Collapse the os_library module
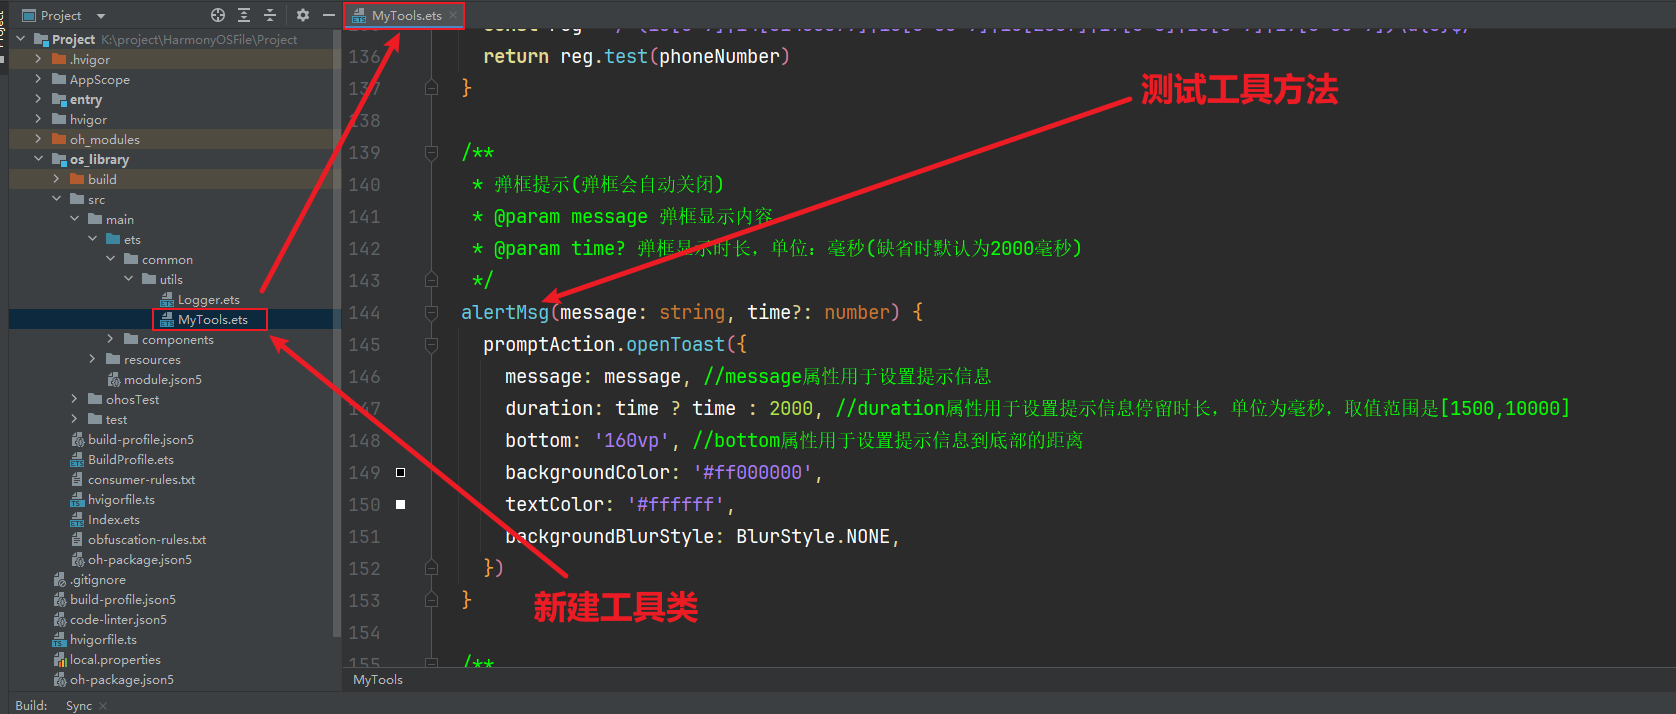This screenshot has height=714, width=1676. [39, 159]
